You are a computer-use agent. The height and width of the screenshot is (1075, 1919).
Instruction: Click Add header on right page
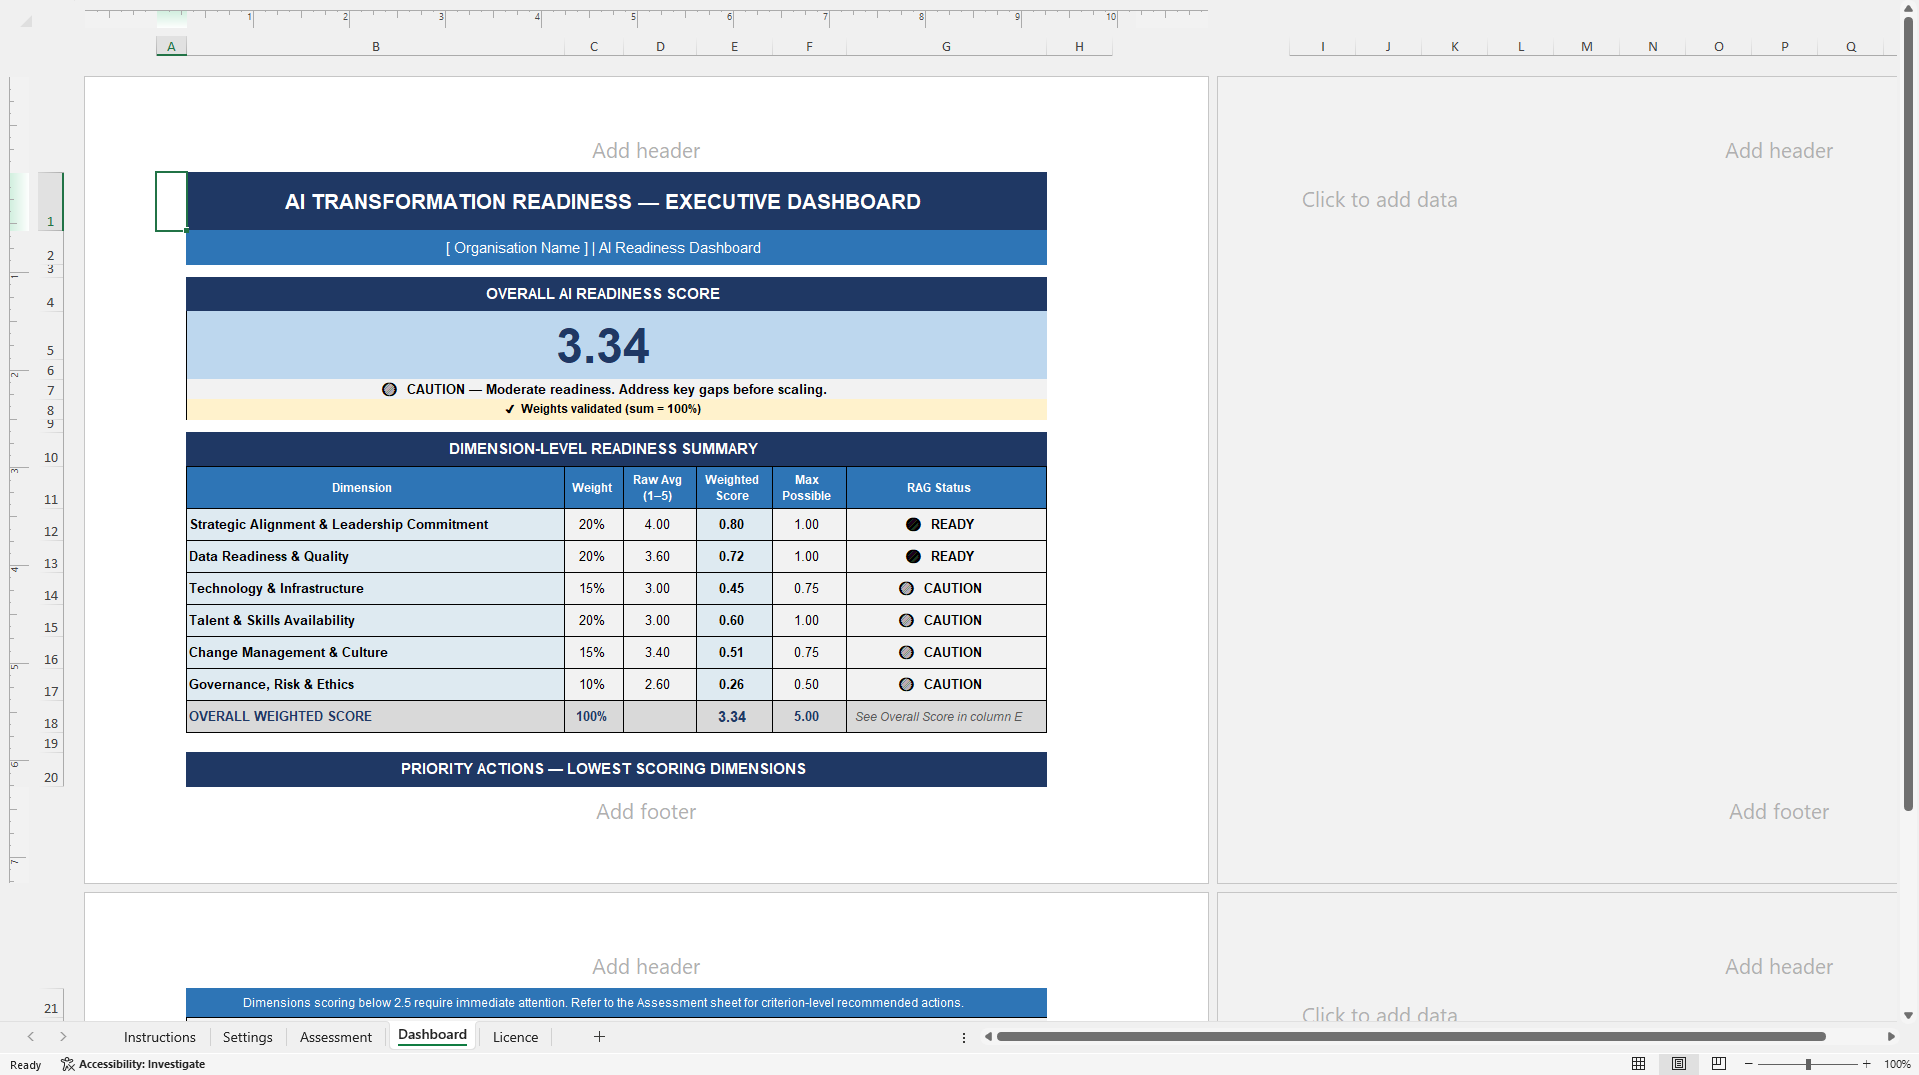[1779, 151]
